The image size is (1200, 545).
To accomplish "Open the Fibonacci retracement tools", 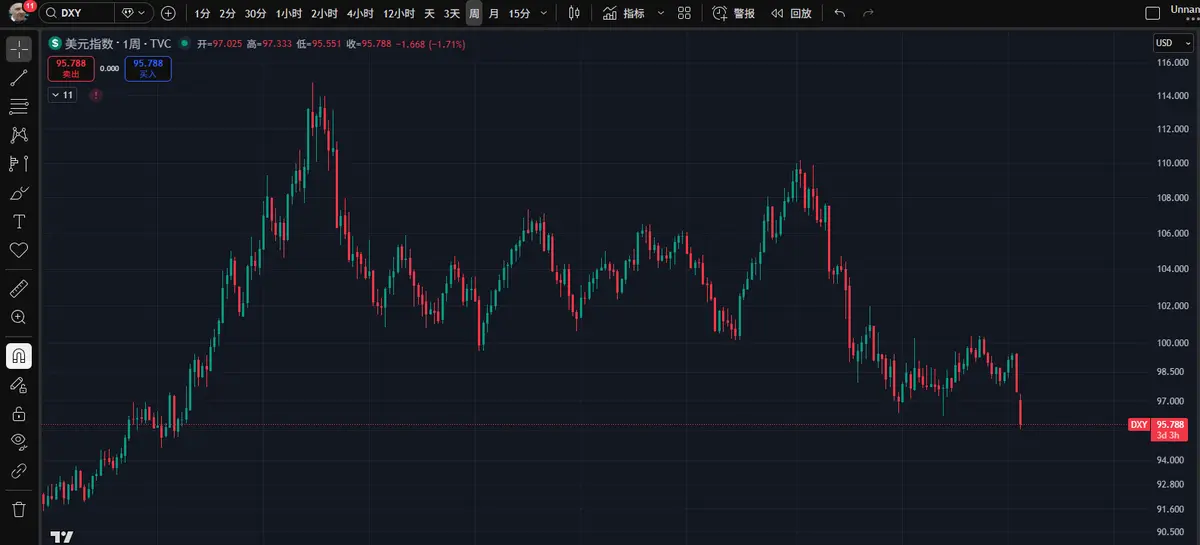I will pyautogui.click(x=19, y=106).
